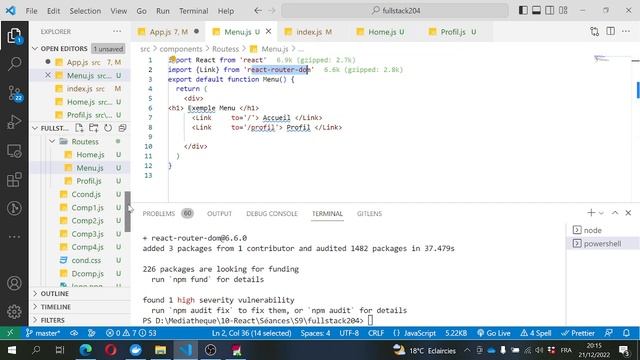
Task: Switch to the App.js editor tab
Action: tap(169, 31)
